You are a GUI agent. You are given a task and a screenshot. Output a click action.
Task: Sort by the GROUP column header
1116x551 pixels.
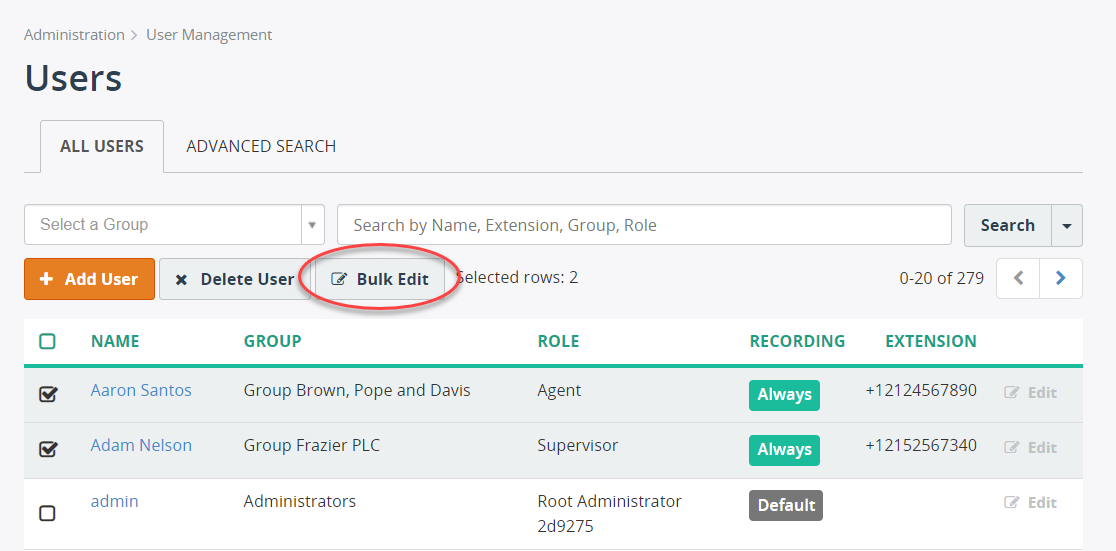click(x=273, y=341)
